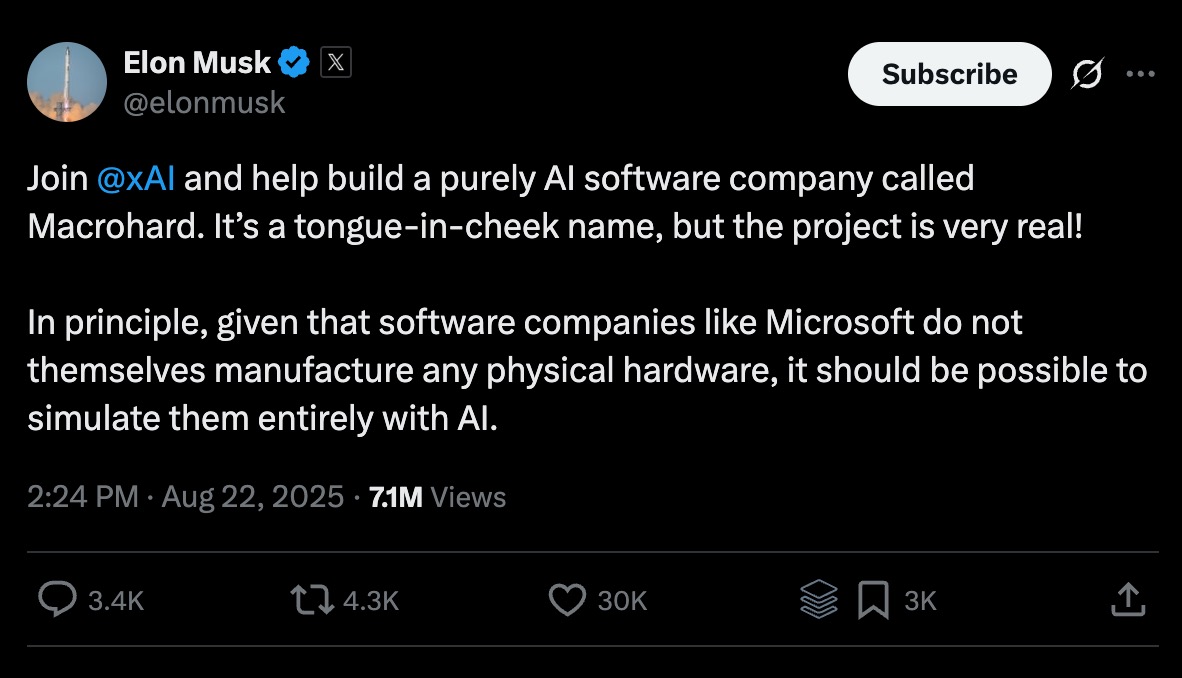Open the more options menu via ellipsis

coord(1141,73)
